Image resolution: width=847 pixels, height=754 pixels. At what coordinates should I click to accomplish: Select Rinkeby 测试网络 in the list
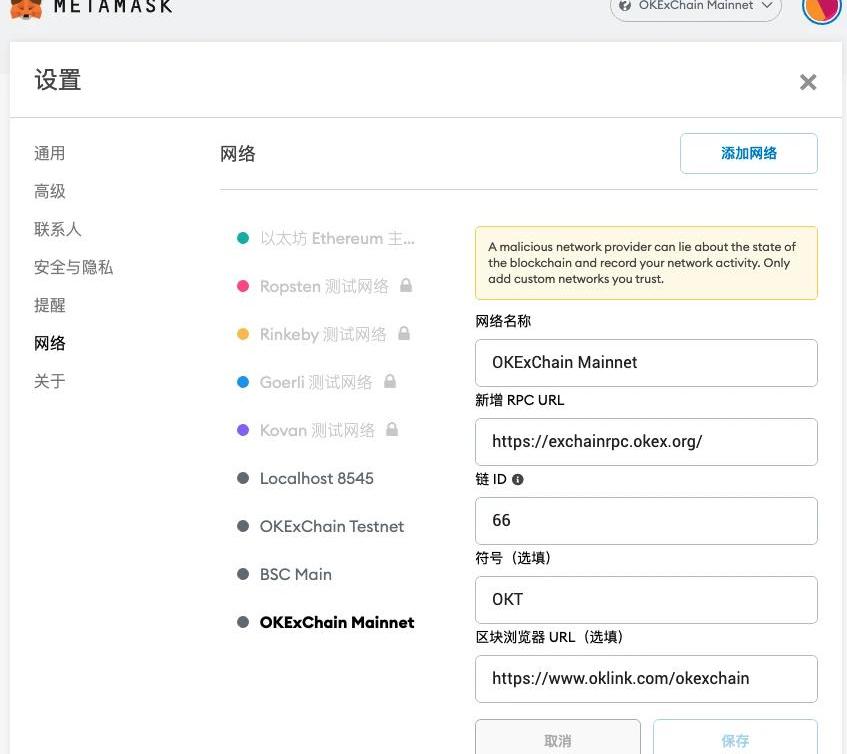323,334
